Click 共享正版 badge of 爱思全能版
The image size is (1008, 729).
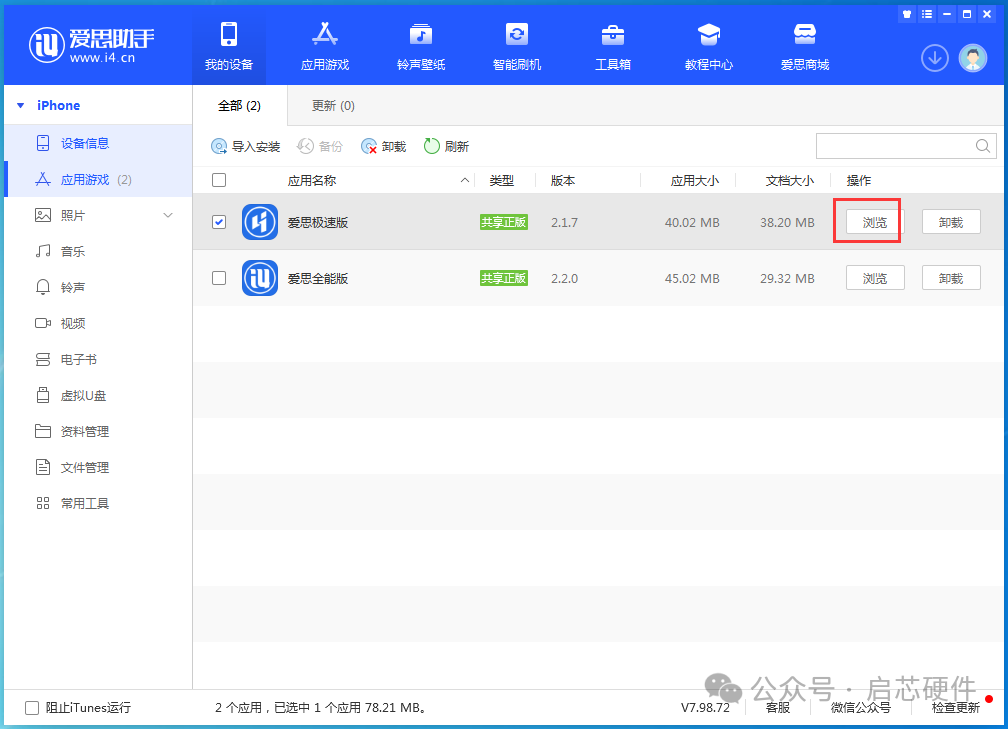pyautogui.click(x=504, y=278)
